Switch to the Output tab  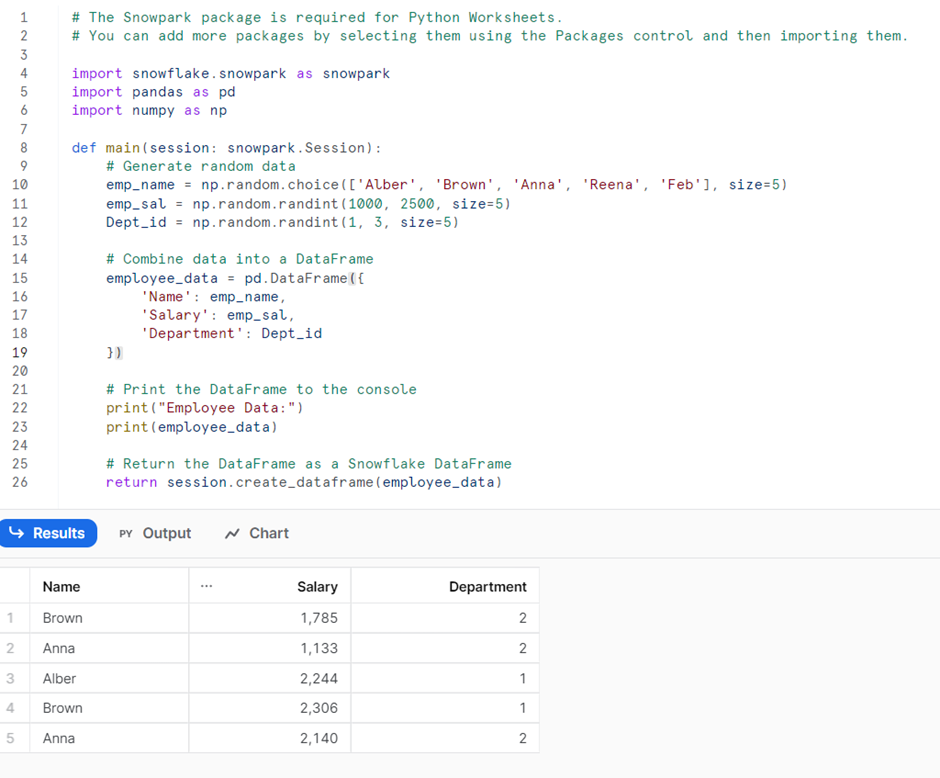point(155,533)
